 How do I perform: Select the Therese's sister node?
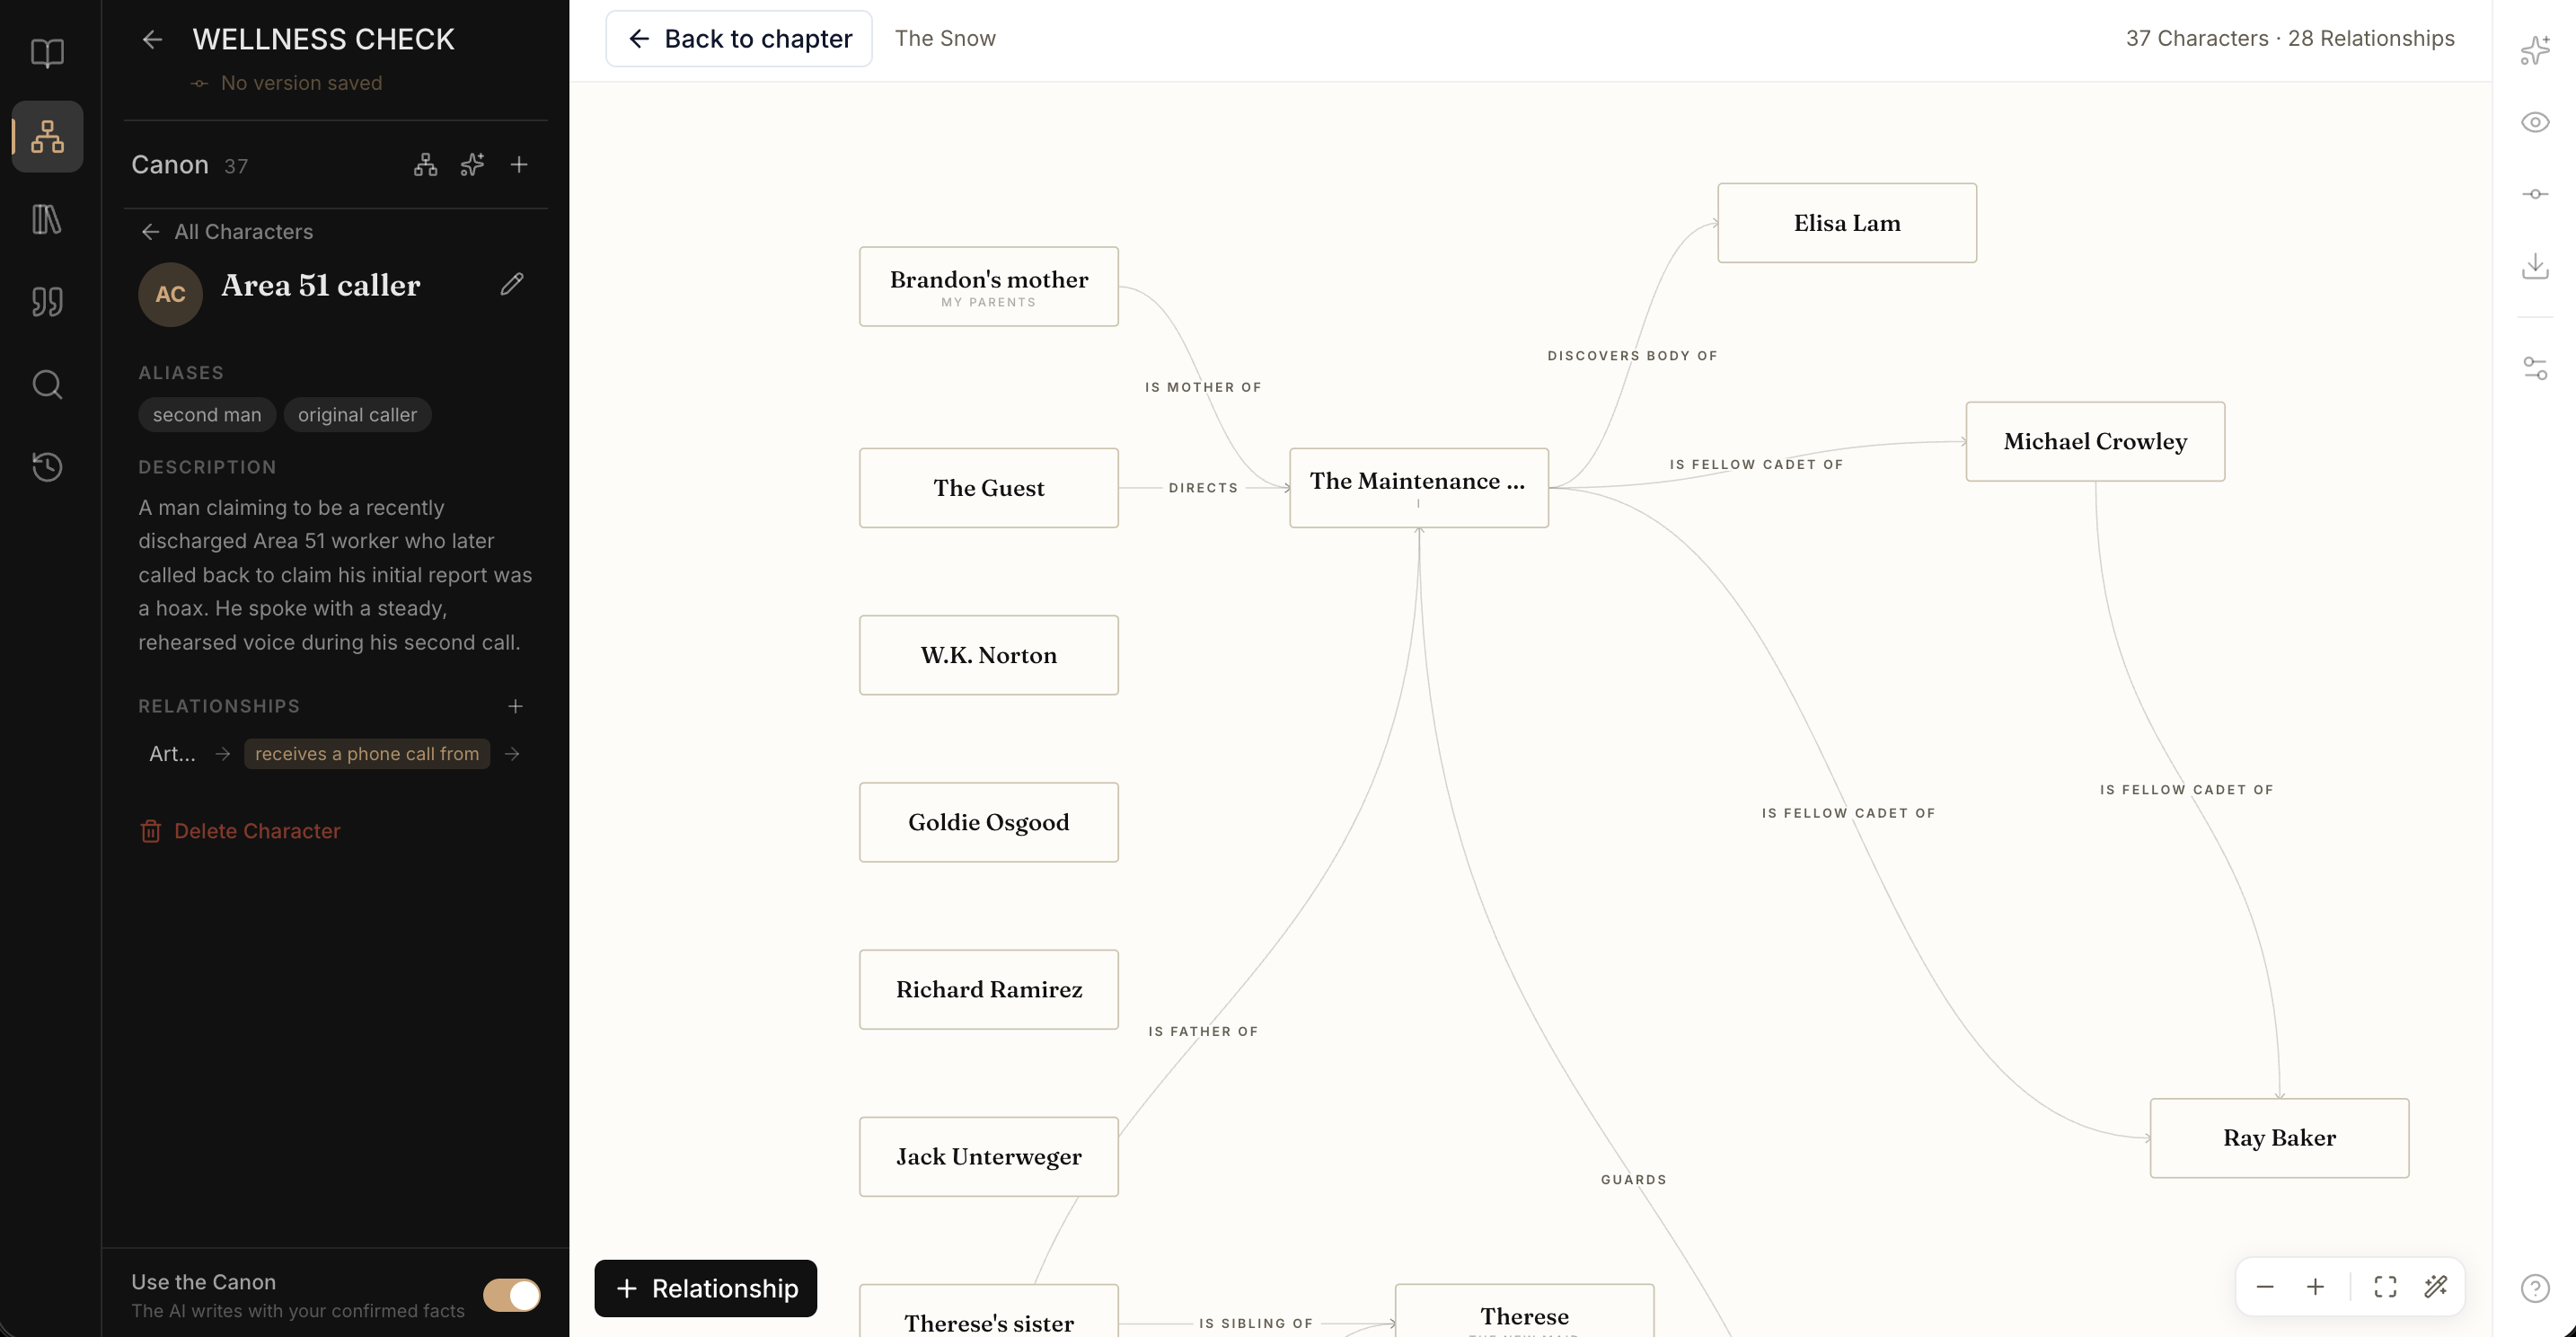(x=989, y=1311)
